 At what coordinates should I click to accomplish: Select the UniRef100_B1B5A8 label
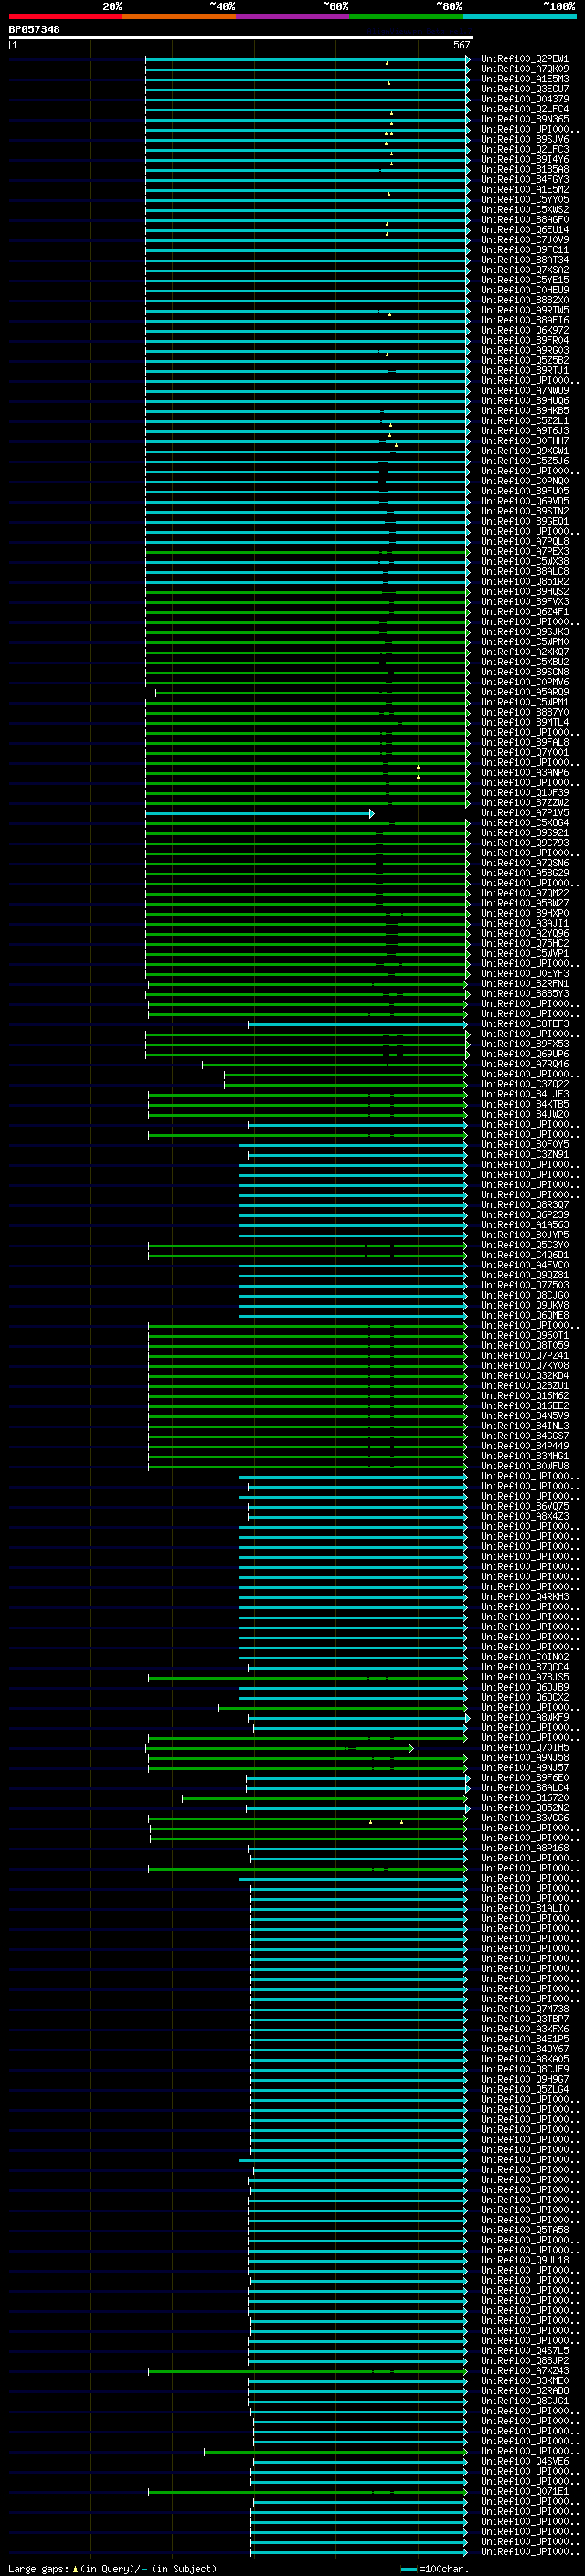[x=524, y=169]
